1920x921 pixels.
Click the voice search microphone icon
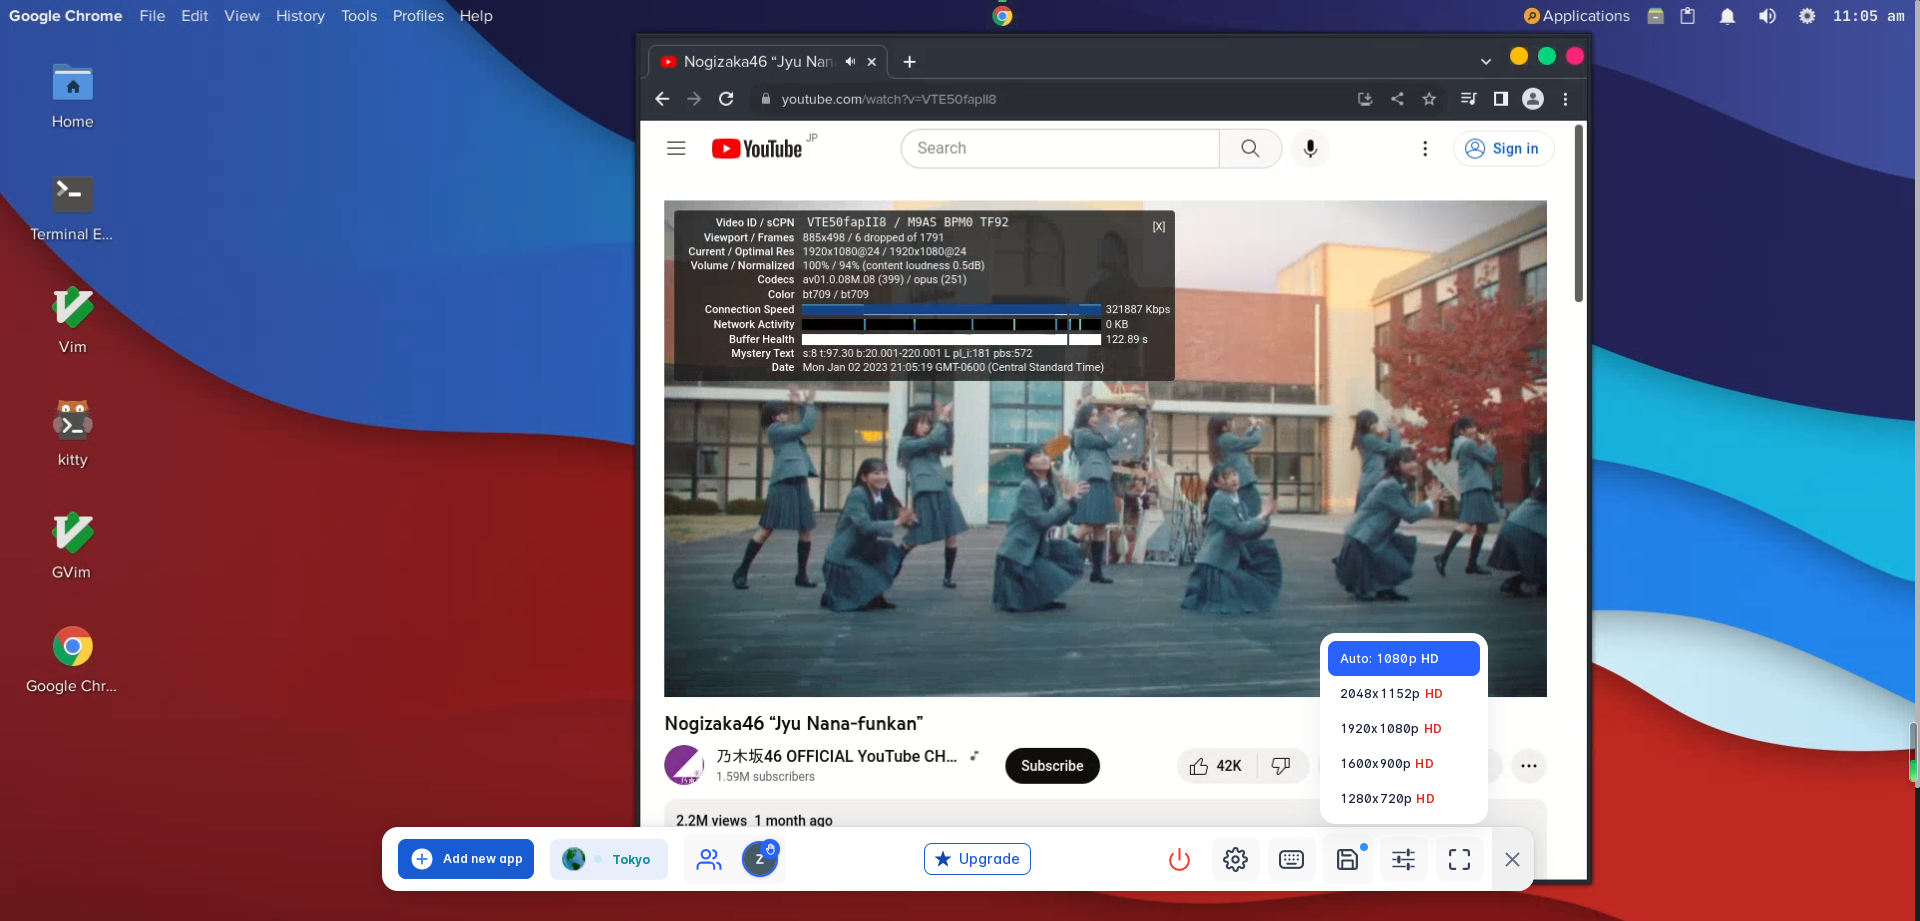click(x=1310, y=148)
